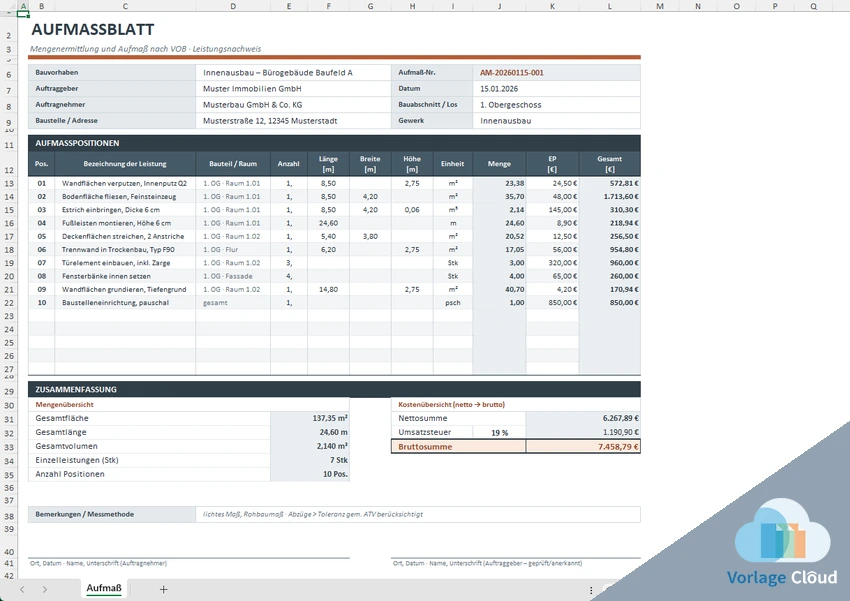Screen dimensions: 850x601
Task: Select 'Fußleisten montieren, Höhe 6 cm' cell
Action: [x=125, y=223]
